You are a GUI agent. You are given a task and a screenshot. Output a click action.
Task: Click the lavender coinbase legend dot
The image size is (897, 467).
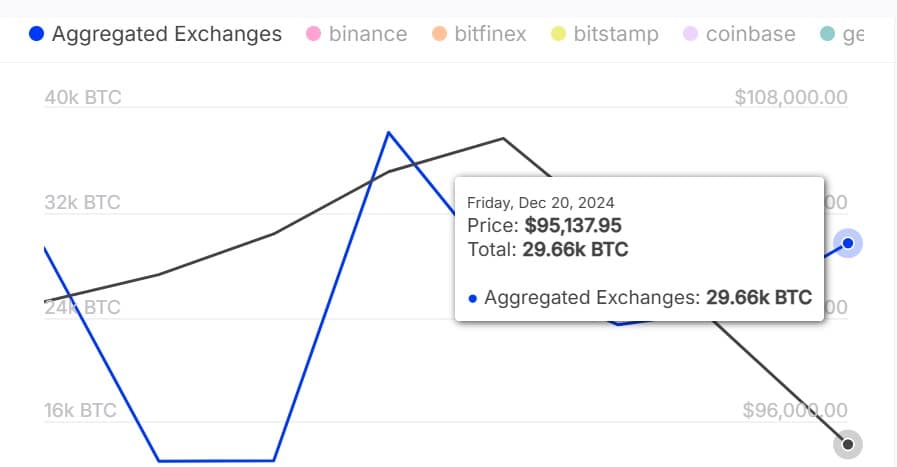(x=690, y=34)
